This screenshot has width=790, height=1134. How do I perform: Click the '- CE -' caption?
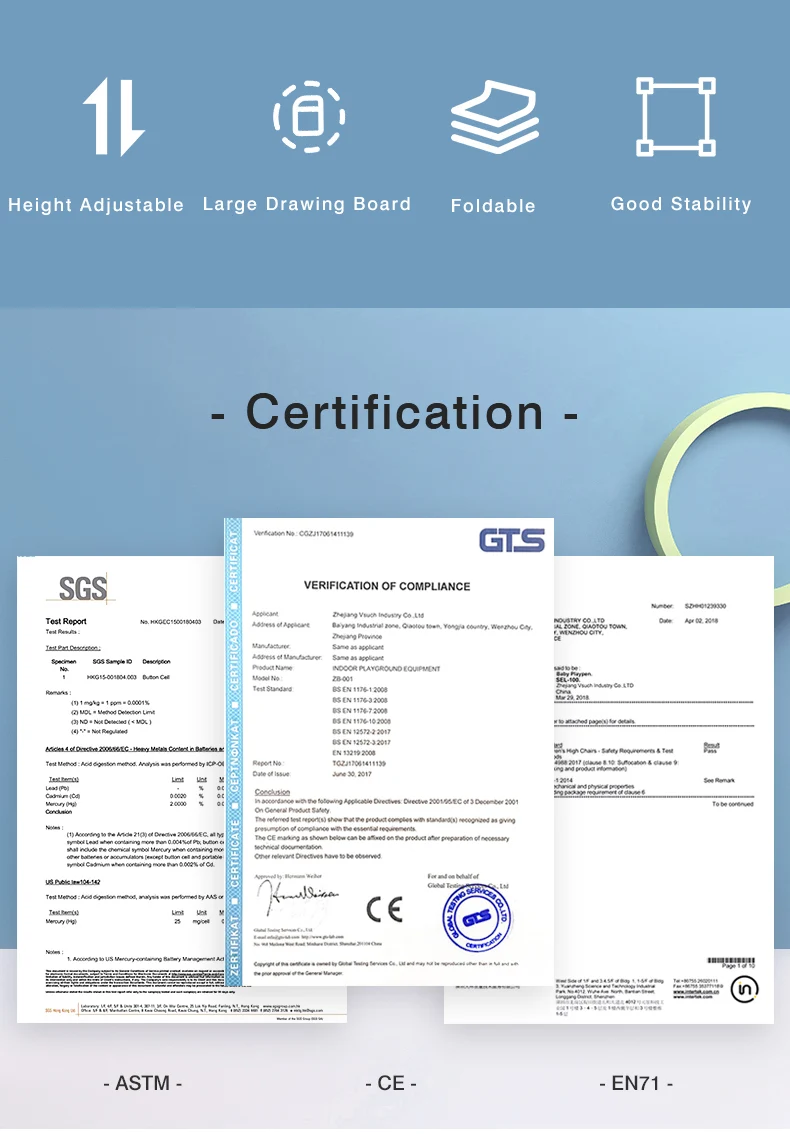point(391,1083)
